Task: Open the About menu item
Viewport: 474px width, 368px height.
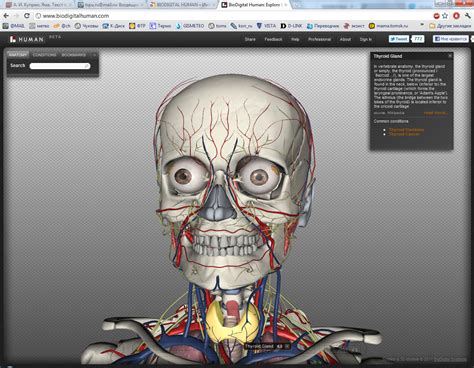Action: tap(345, 39)
